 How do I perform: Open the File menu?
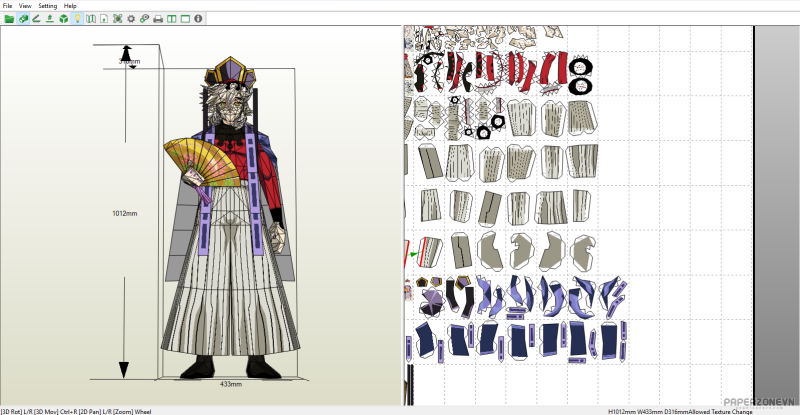(7, 5)
